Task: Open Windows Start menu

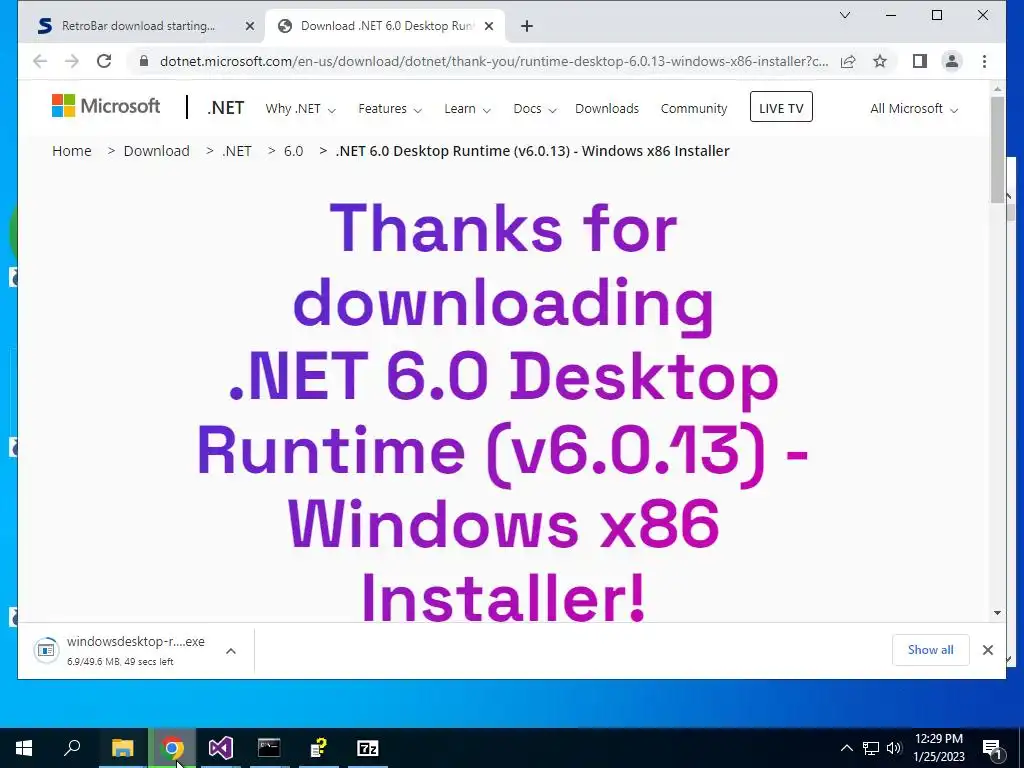Action: pos(24,748)
